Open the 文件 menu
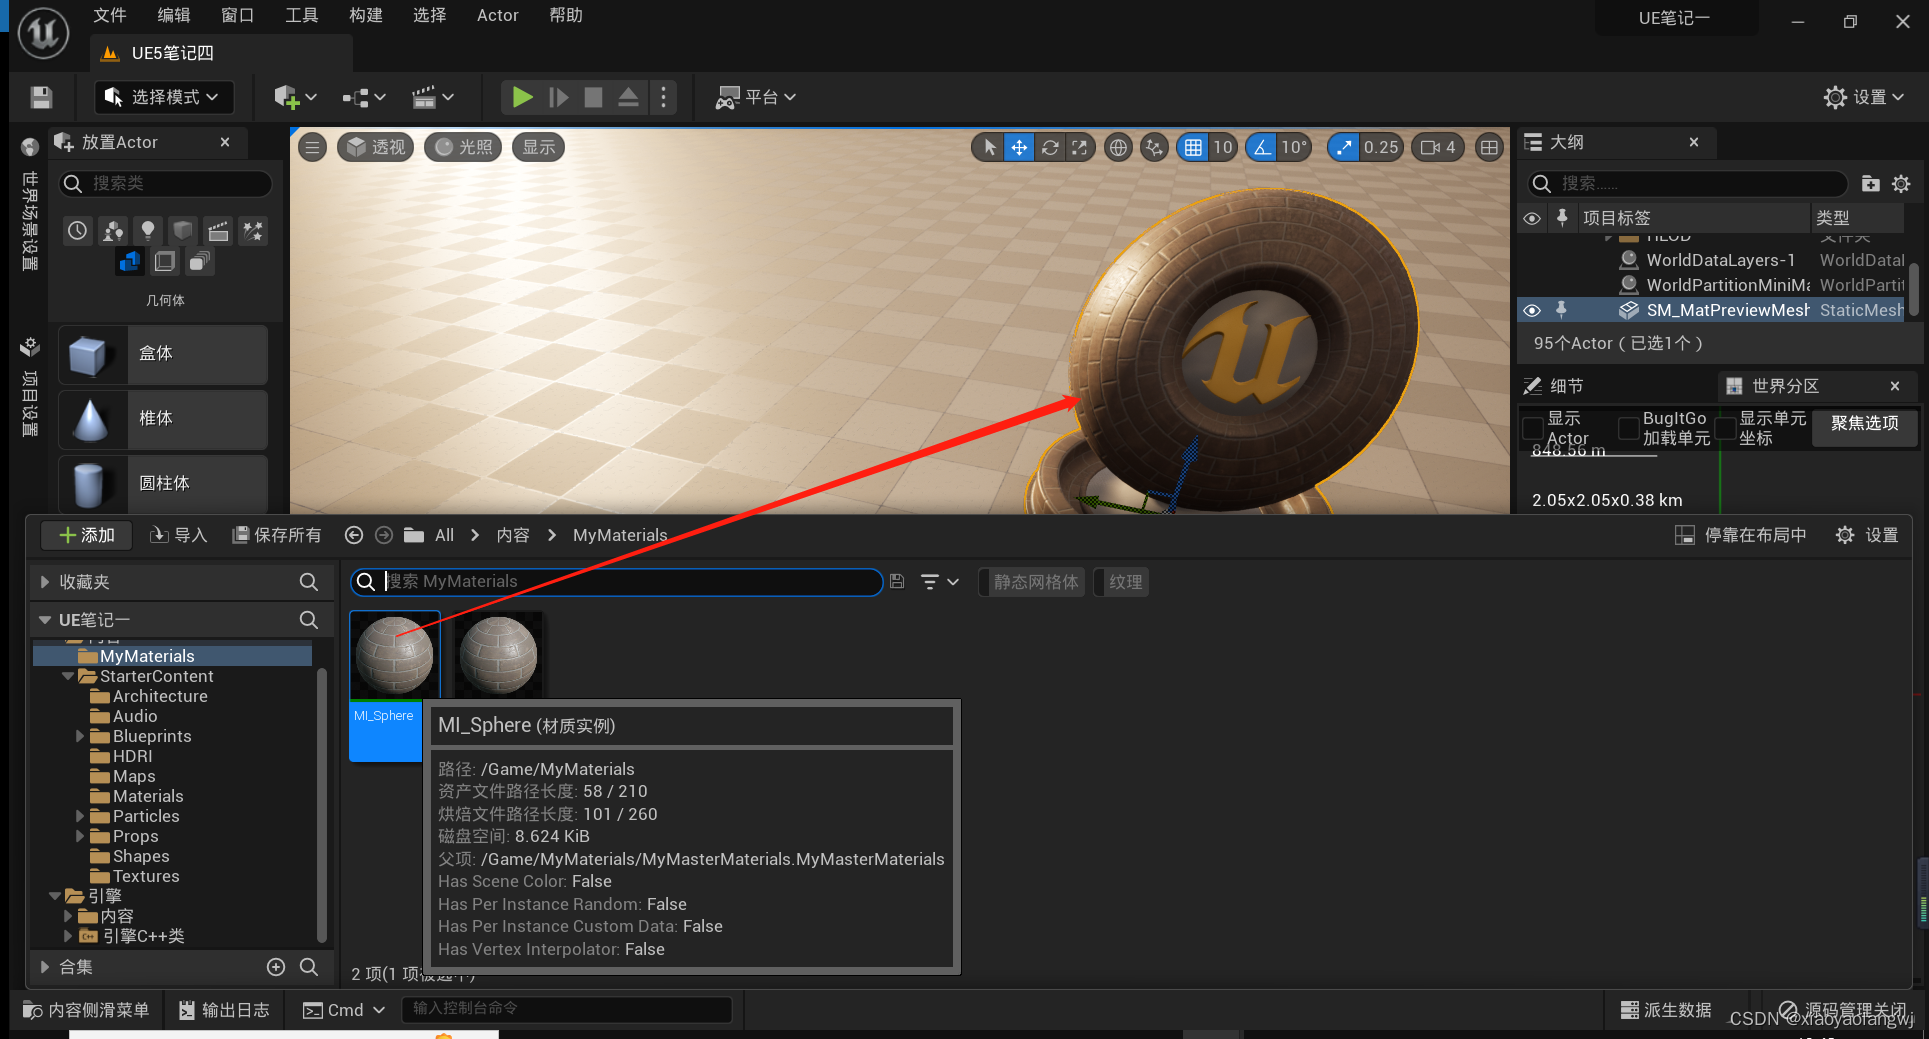The width and height of the screenshot is (1929, 1039). (x=110, y=15)
